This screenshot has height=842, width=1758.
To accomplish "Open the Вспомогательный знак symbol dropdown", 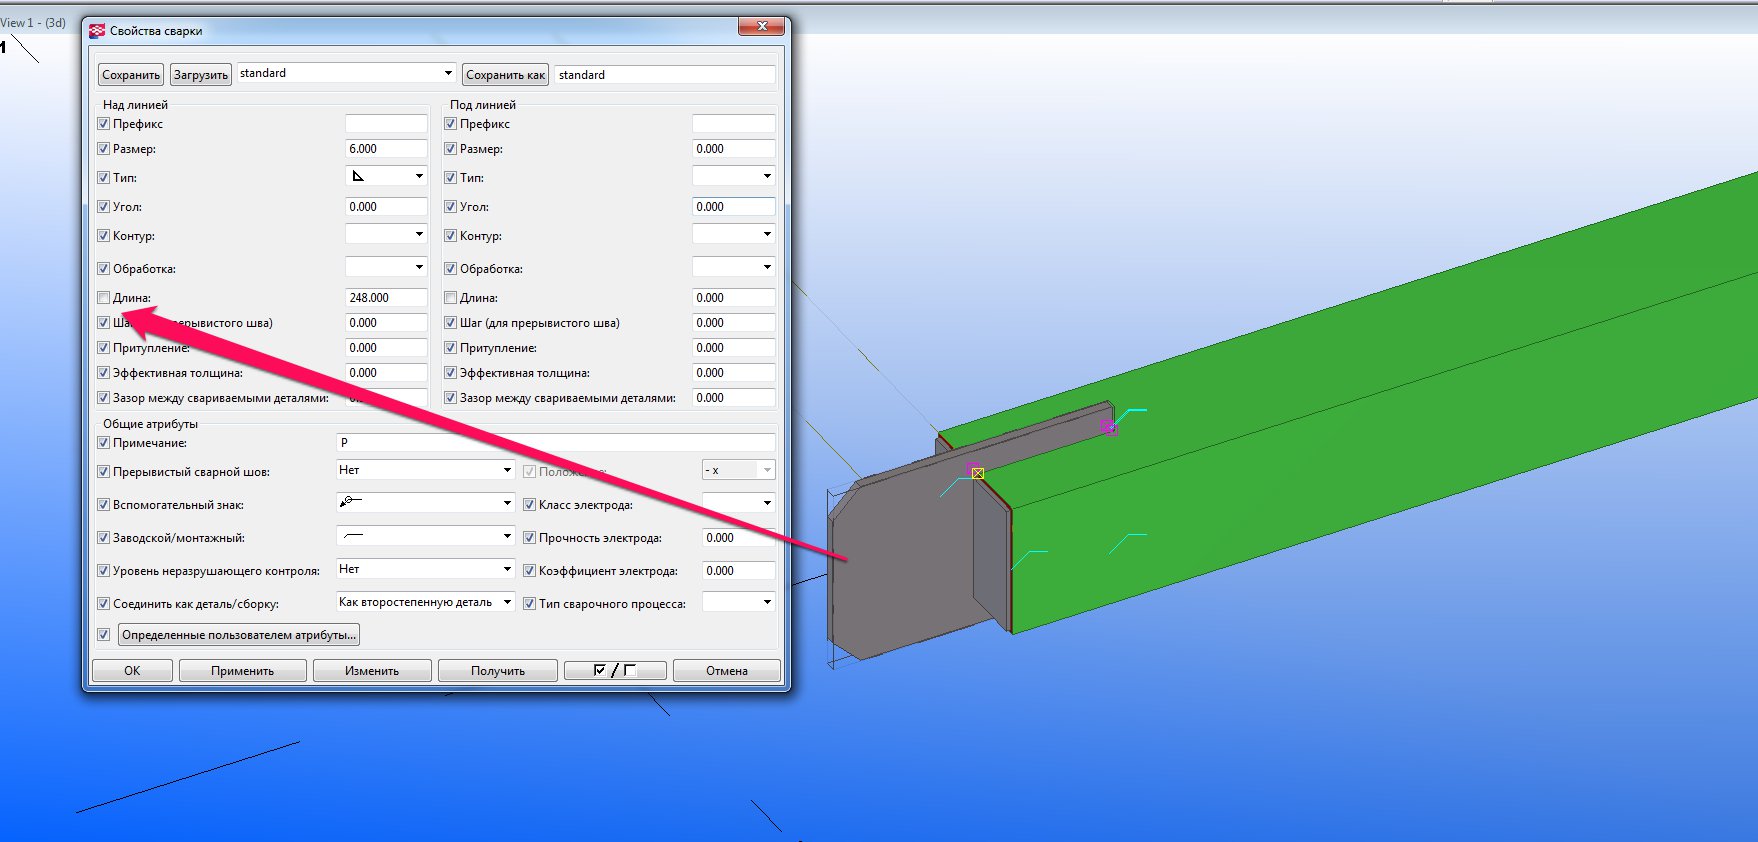I will click(425, 503).
